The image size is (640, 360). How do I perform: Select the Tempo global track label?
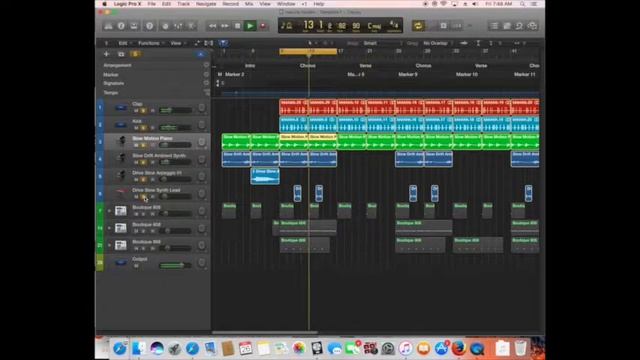[111, 93]
